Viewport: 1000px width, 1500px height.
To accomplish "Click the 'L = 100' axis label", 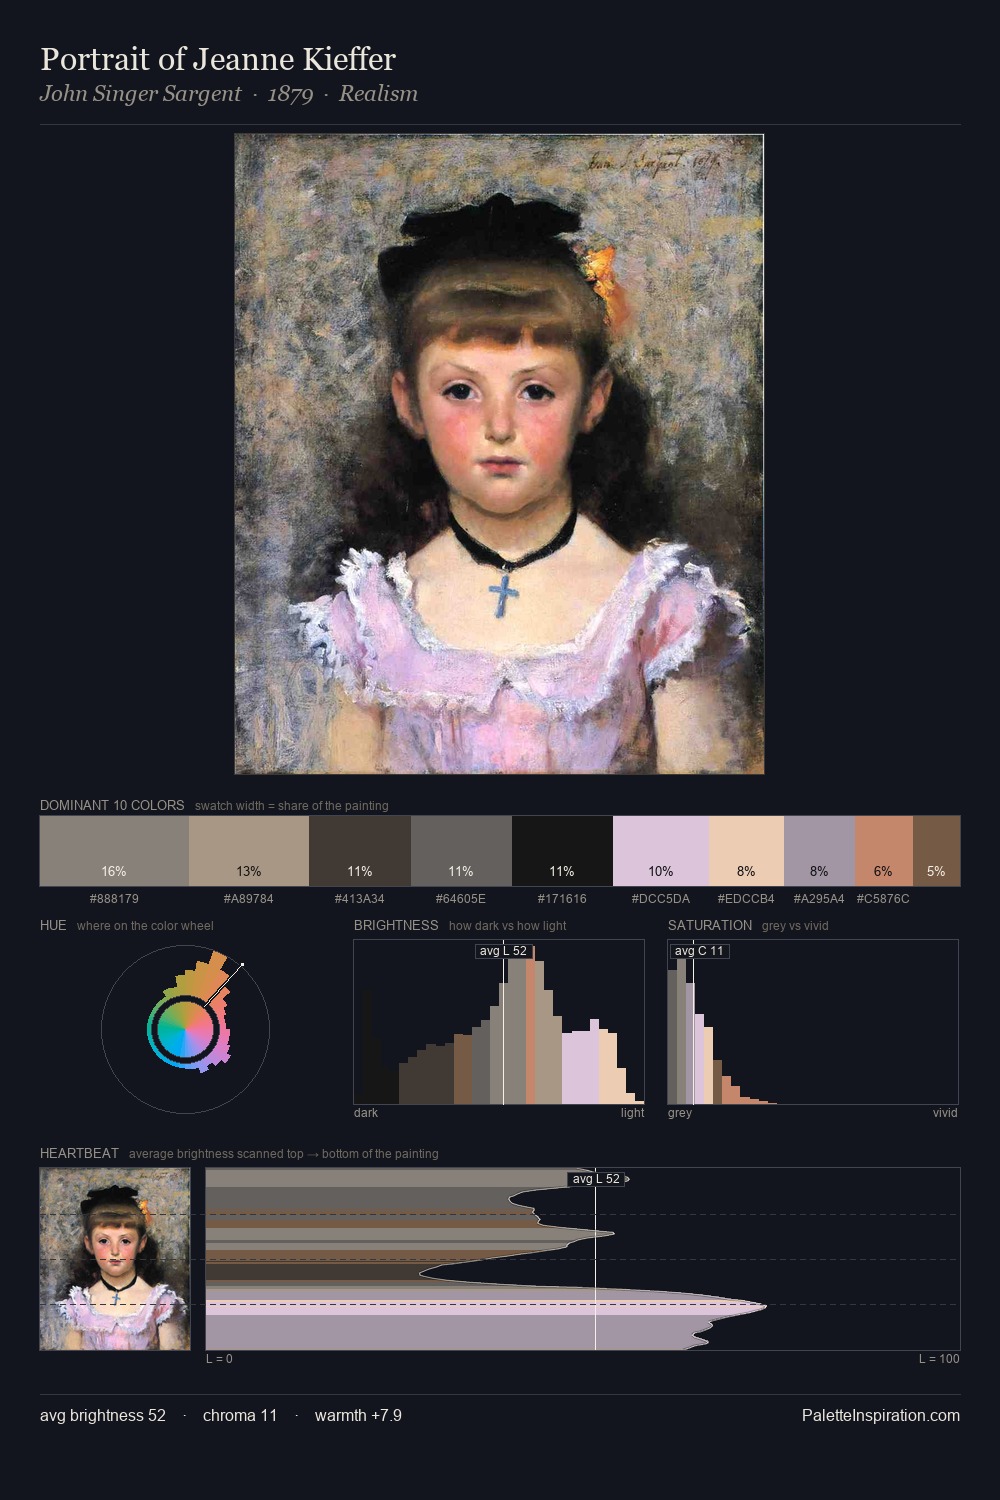I will tap(939, 1359).
